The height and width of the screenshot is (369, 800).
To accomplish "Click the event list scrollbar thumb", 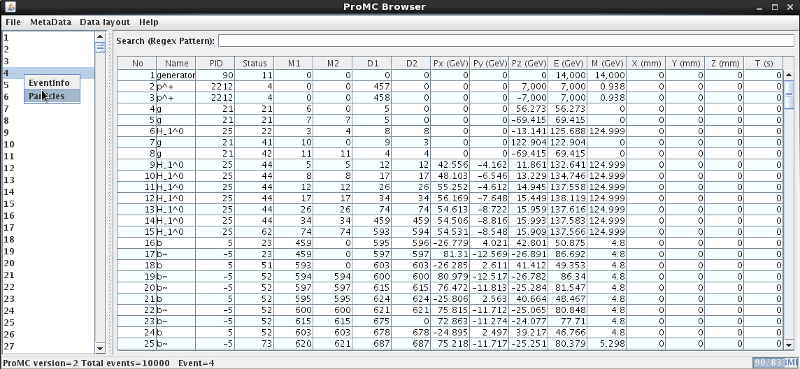I will [100, 47].
